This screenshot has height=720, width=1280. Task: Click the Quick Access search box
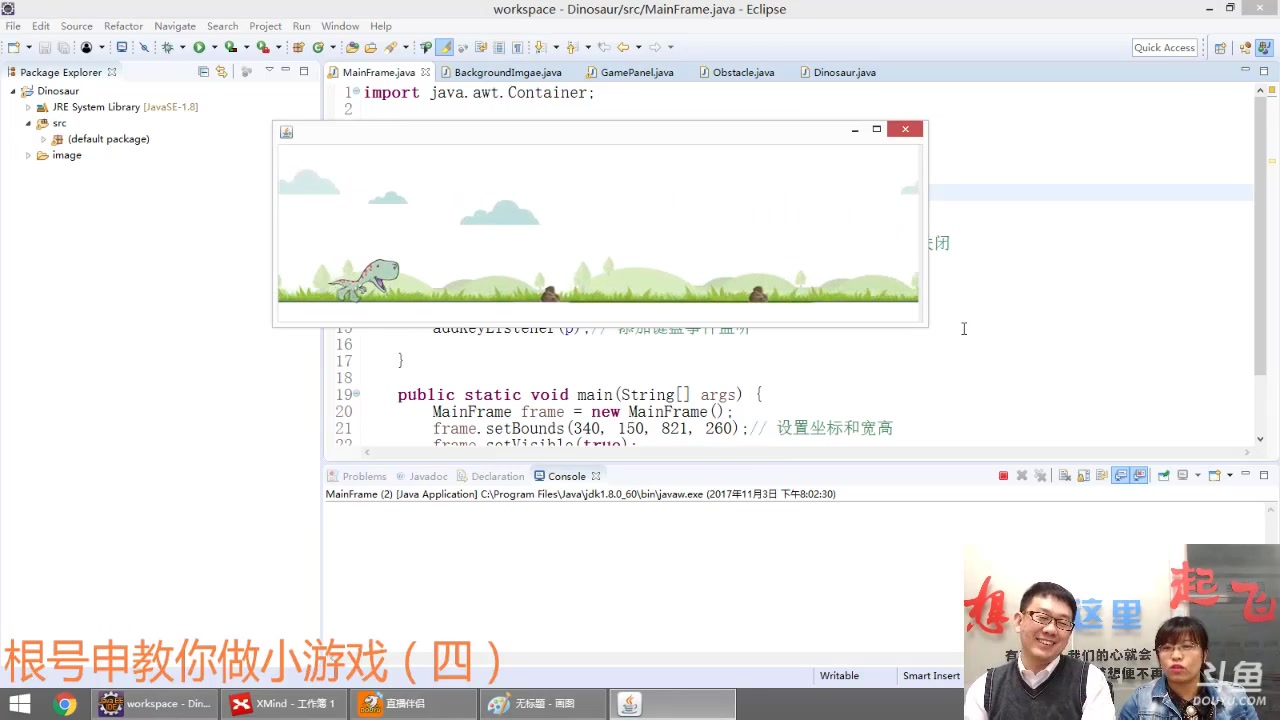click(1164, 47)
